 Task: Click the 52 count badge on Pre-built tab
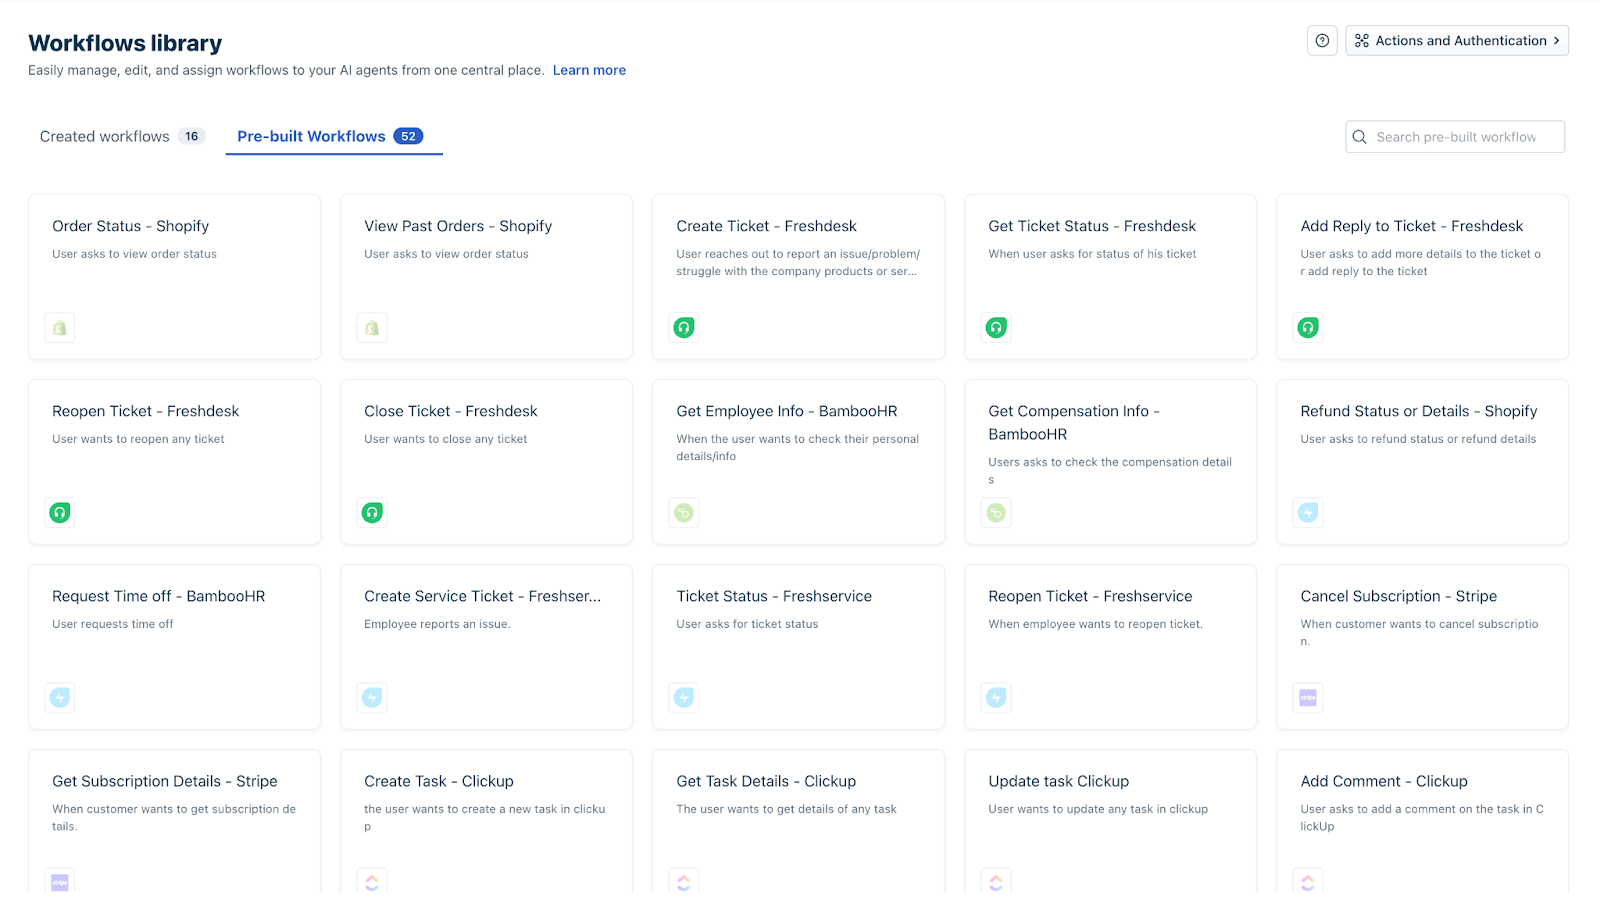pyautogui.click(x=408, y=136)
